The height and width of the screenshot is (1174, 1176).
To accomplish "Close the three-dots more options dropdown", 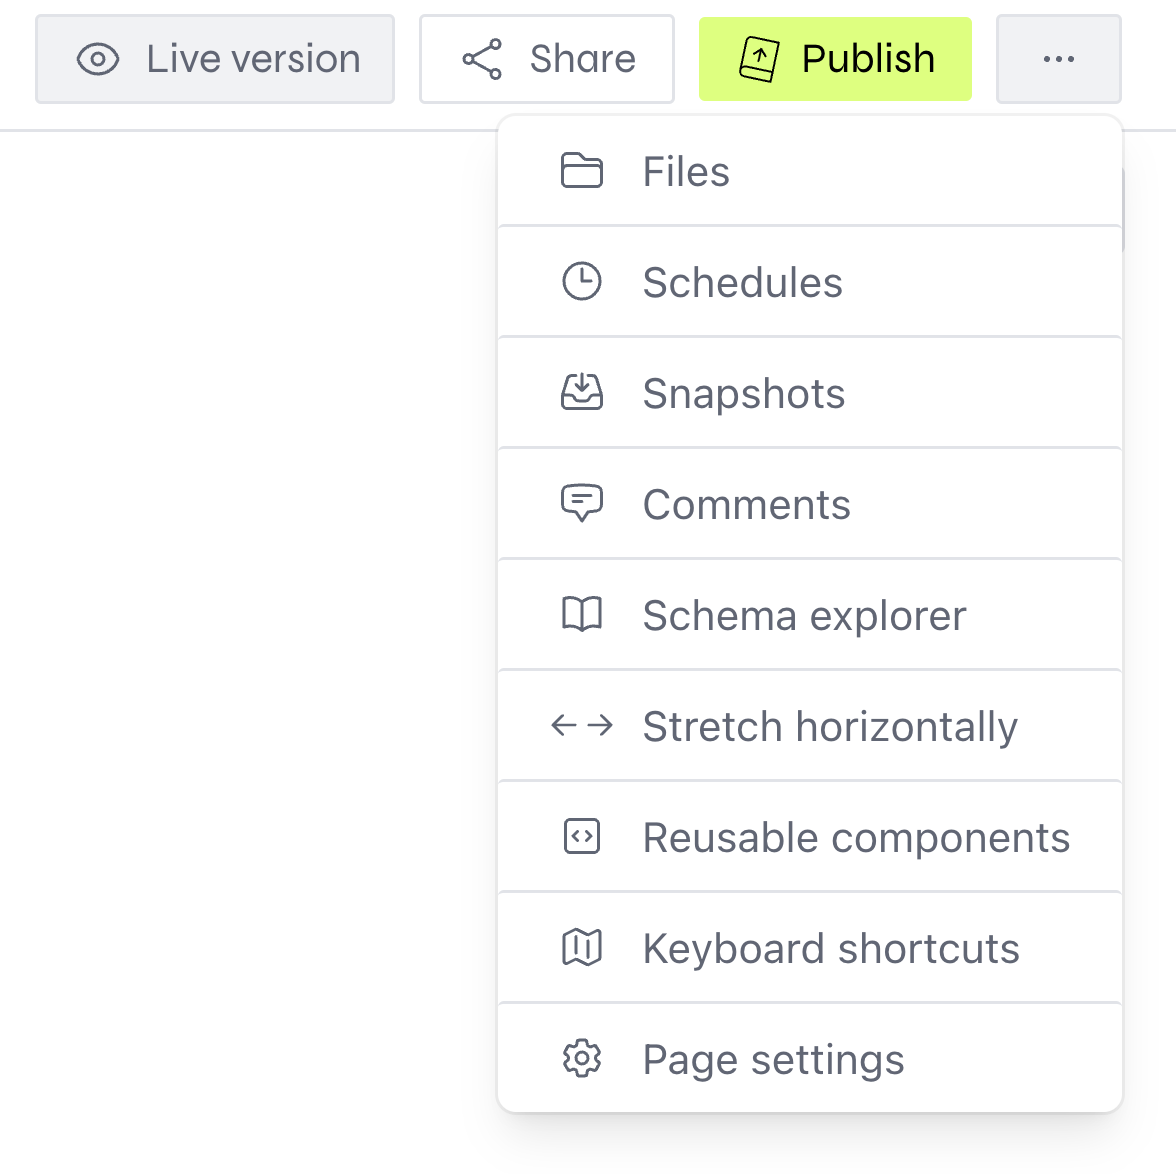I will click(x=1058, y=59).
